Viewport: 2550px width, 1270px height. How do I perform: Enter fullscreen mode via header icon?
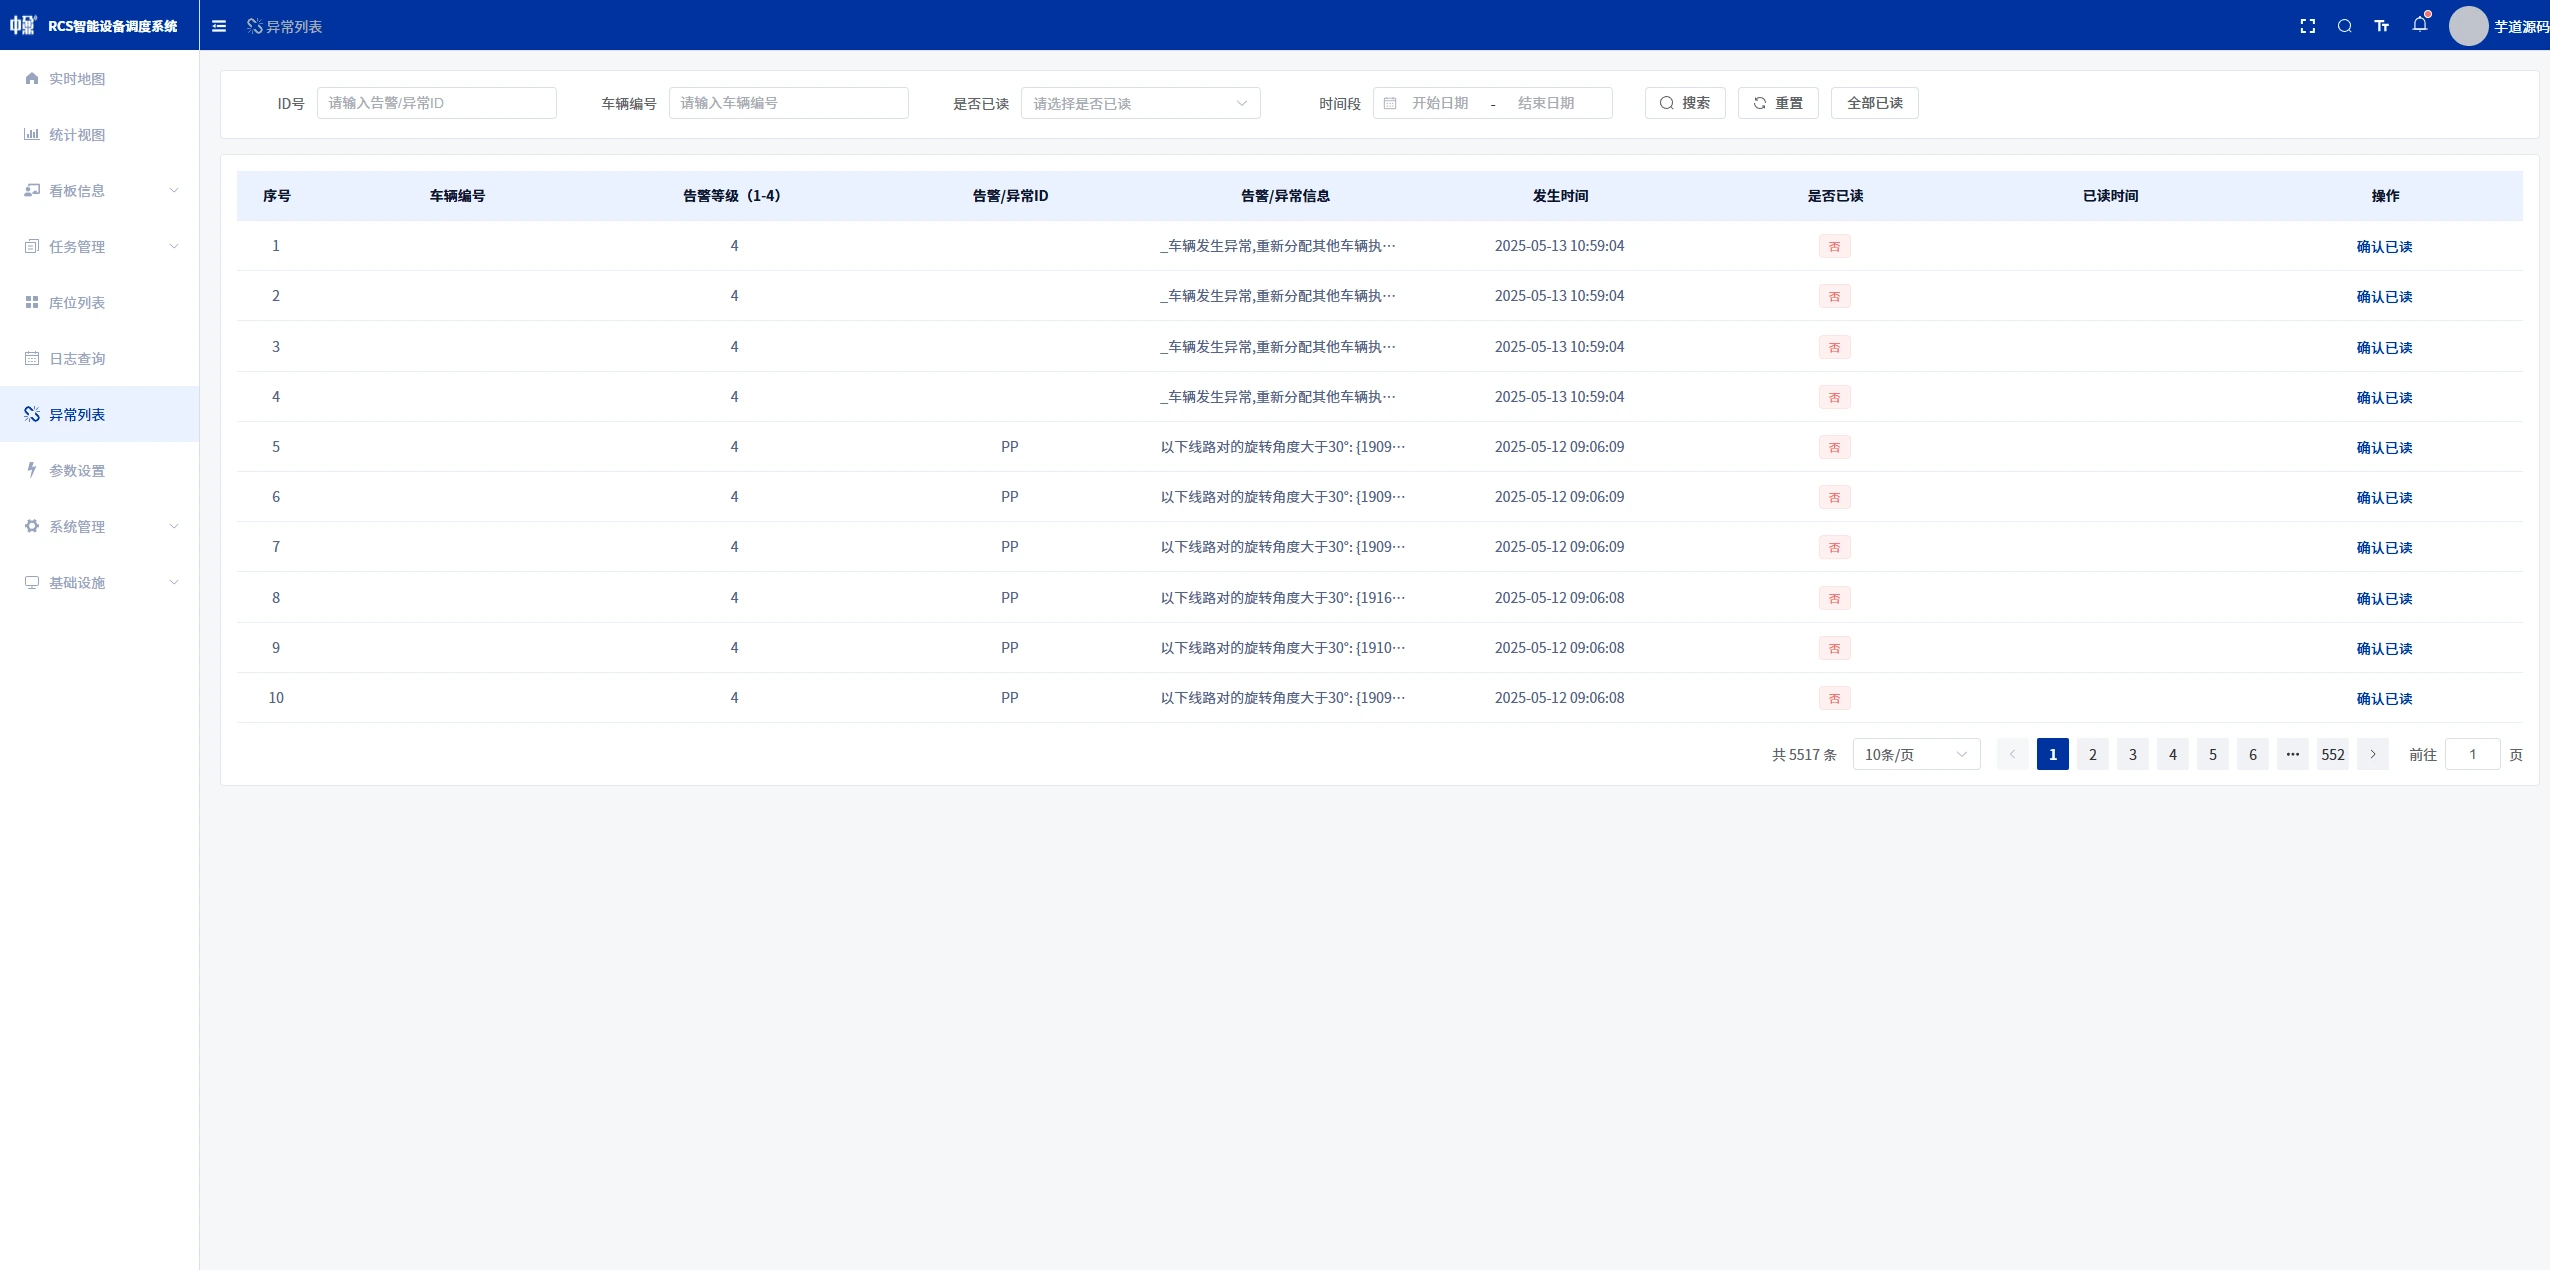pos(2307,26)
